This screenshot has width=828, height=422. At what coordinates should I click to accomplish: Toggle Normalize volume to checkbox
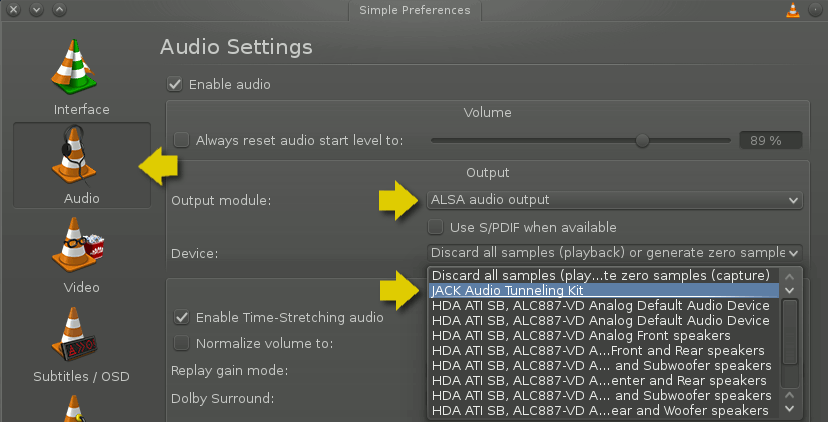pos(182,344)
